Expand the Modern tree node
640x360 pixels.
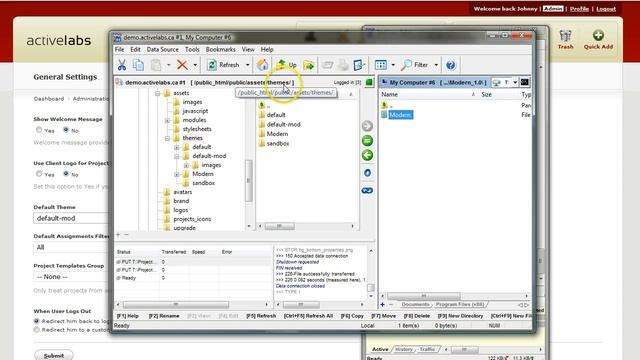[x=177, y=174]
